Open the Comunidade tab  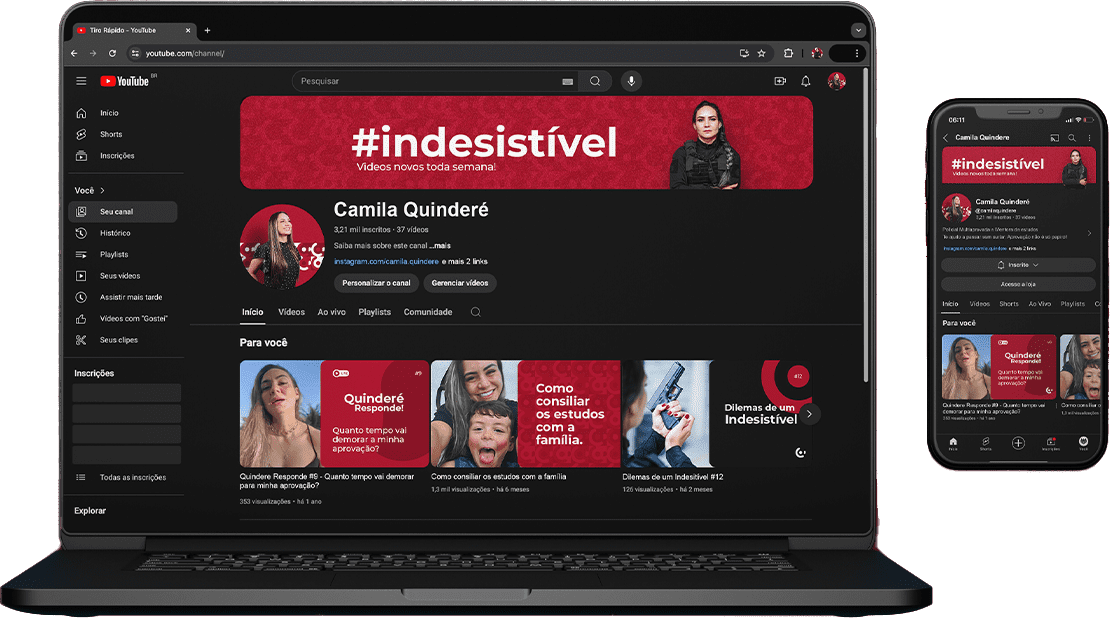tap(428, 312)
